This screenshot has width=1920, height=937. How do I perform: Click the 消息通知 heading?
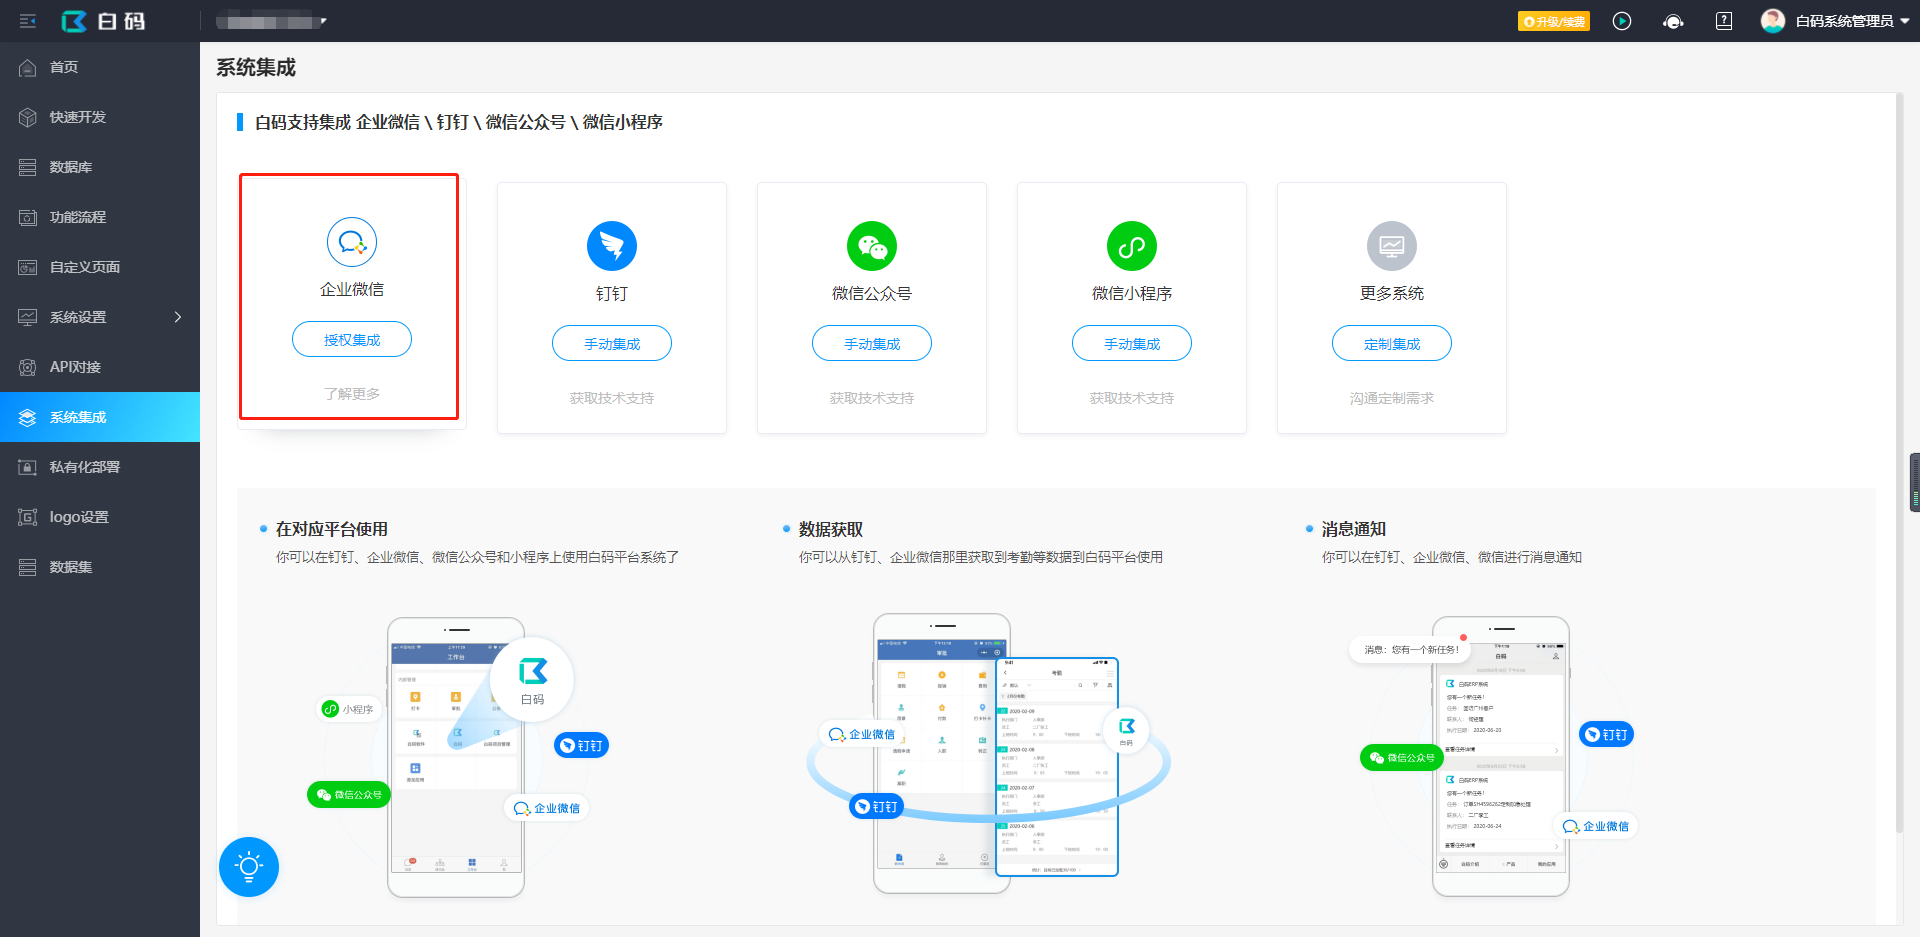tap(1354, 529)
